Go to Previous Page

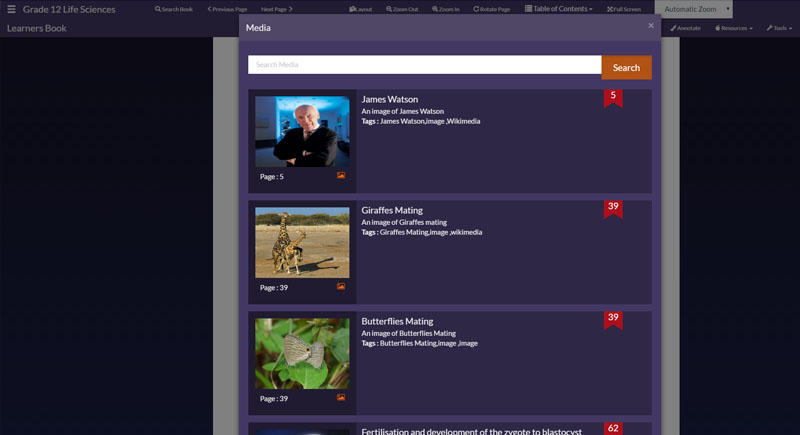coord(227,9)
